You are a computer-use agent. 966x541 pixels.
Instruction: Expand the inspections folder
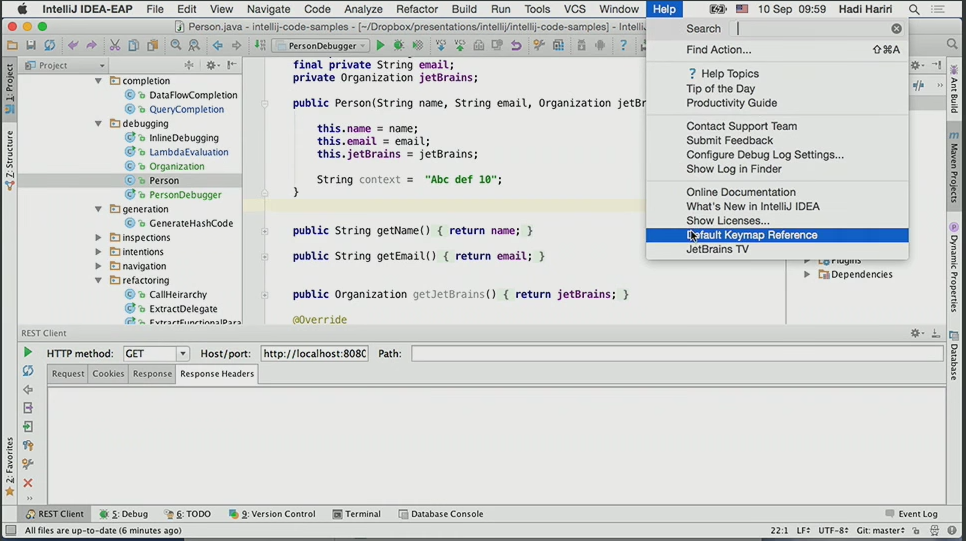(98, 237)
